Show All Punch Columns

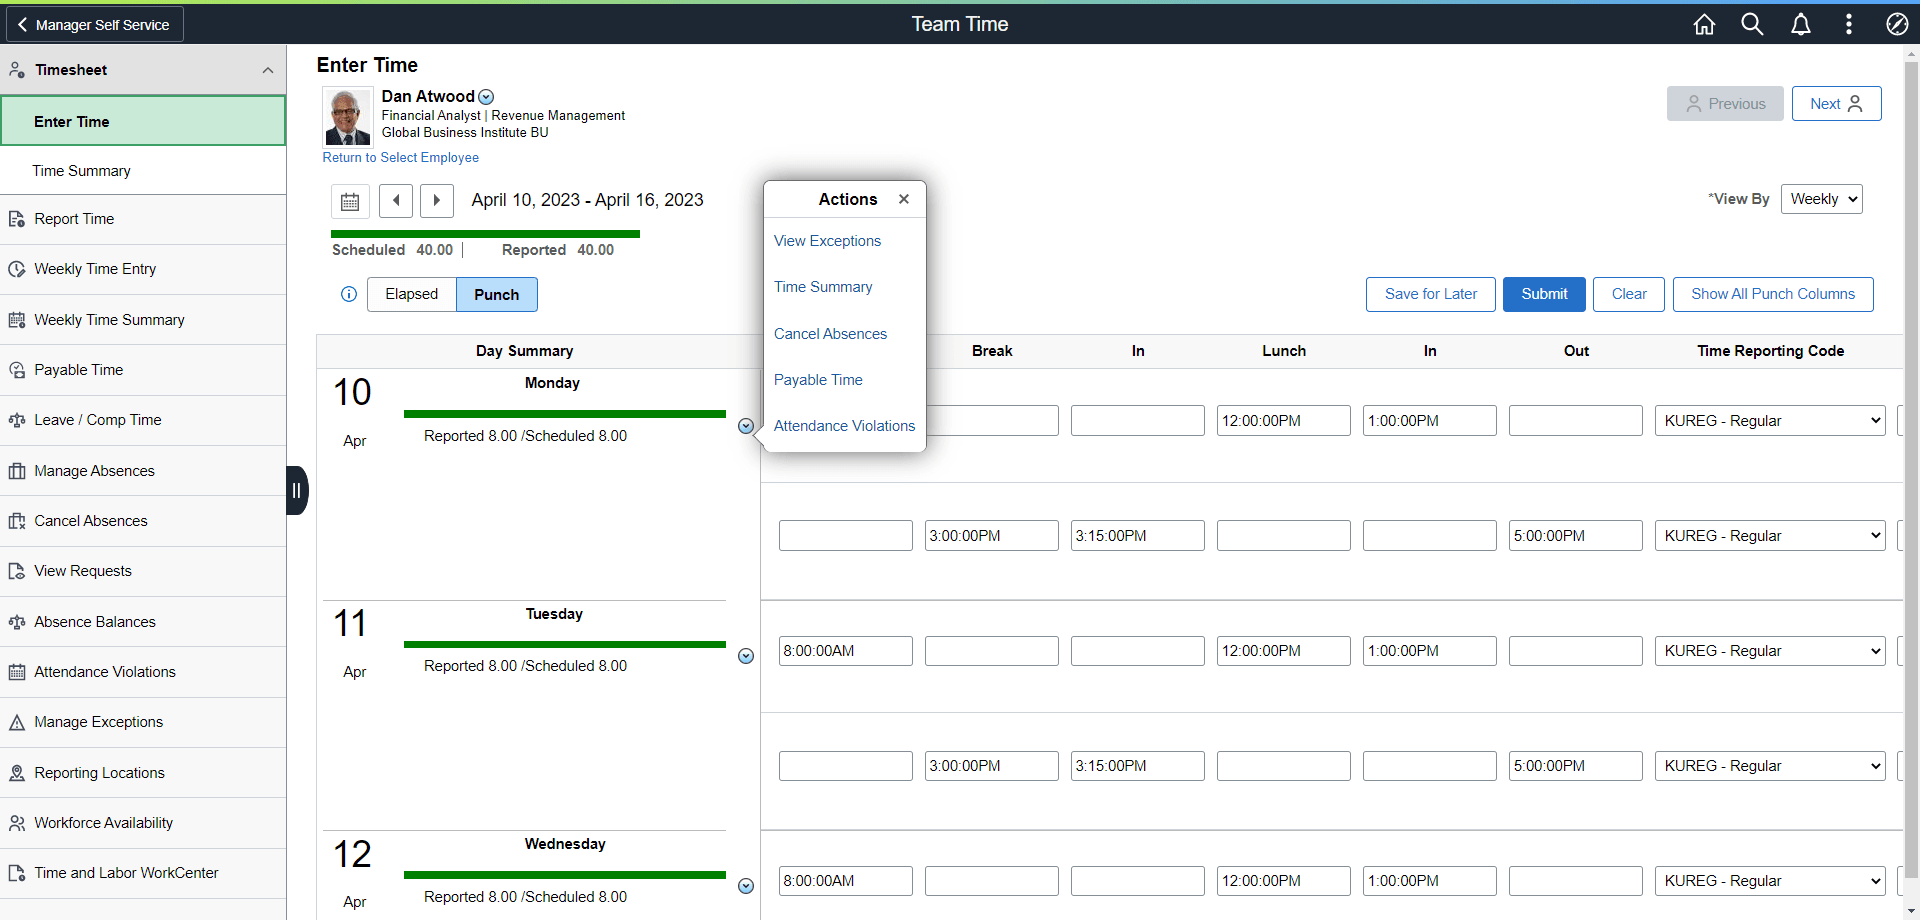[1773, 294]
